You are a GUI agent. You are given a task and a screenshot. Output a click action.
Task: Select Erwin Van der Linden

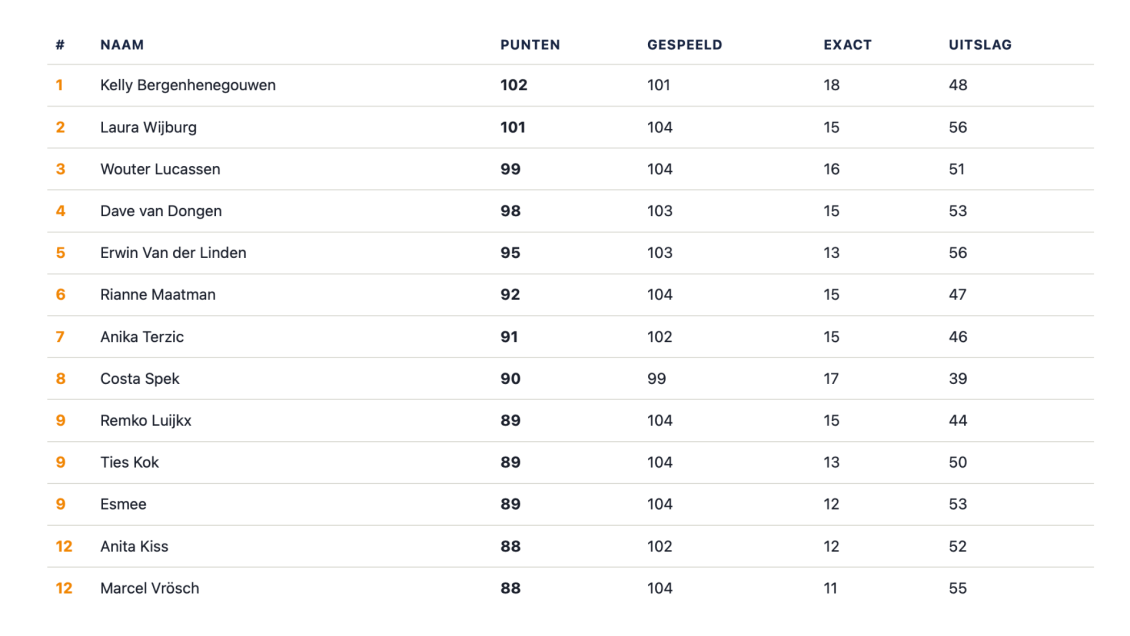[x=173, y=253]
